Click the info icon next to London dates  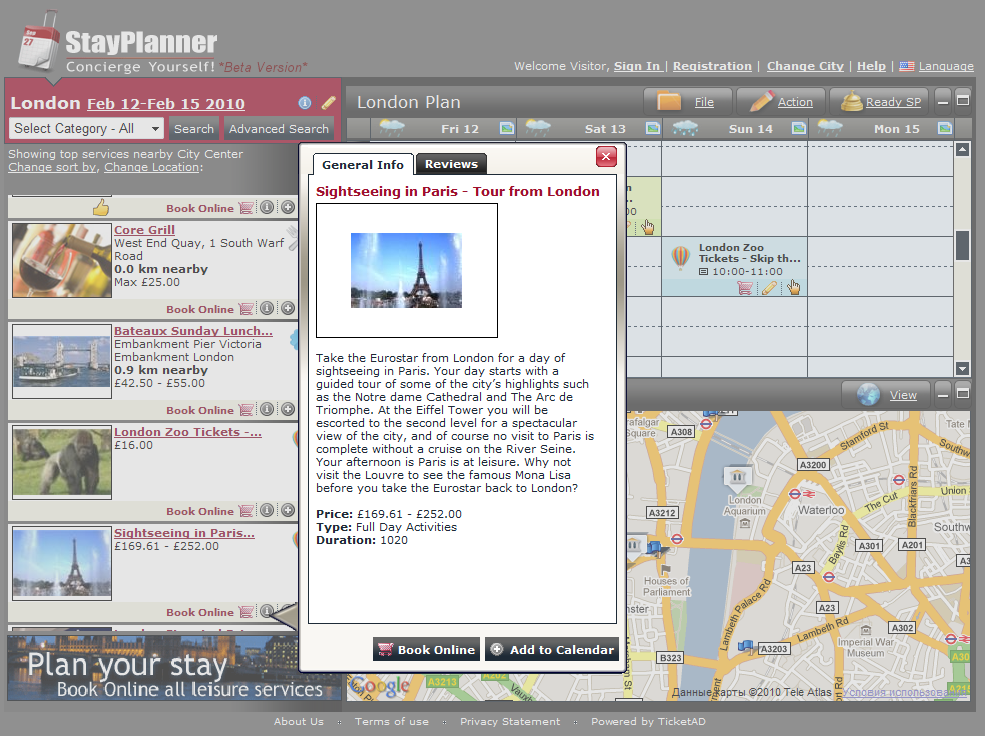point(305,103)
